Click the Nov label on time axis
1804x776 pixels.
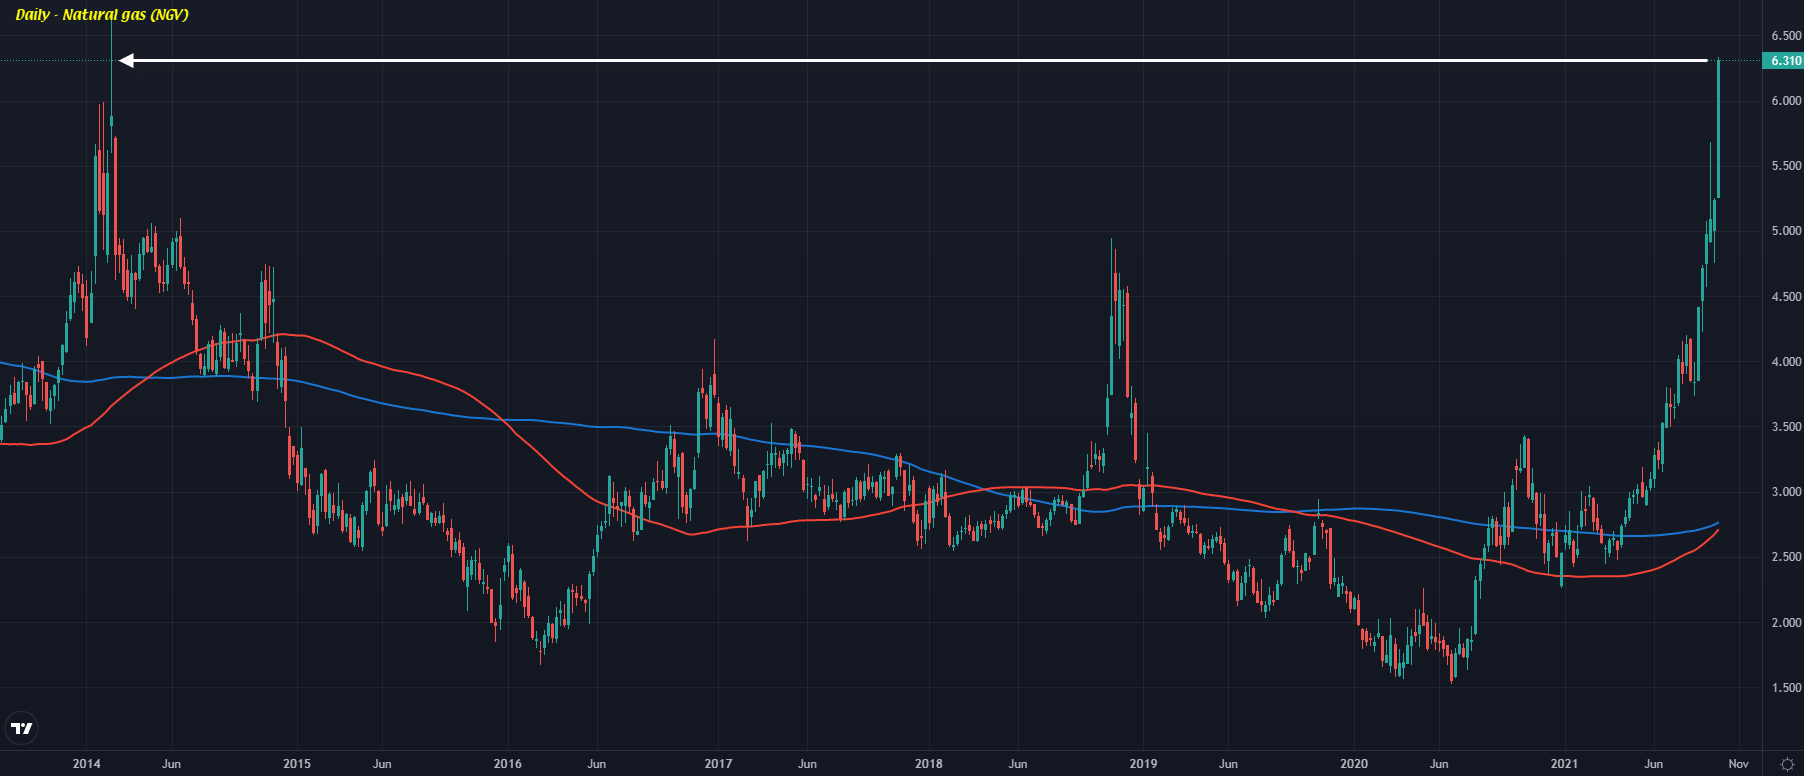pyautogui.click(x=1739, y=764)
